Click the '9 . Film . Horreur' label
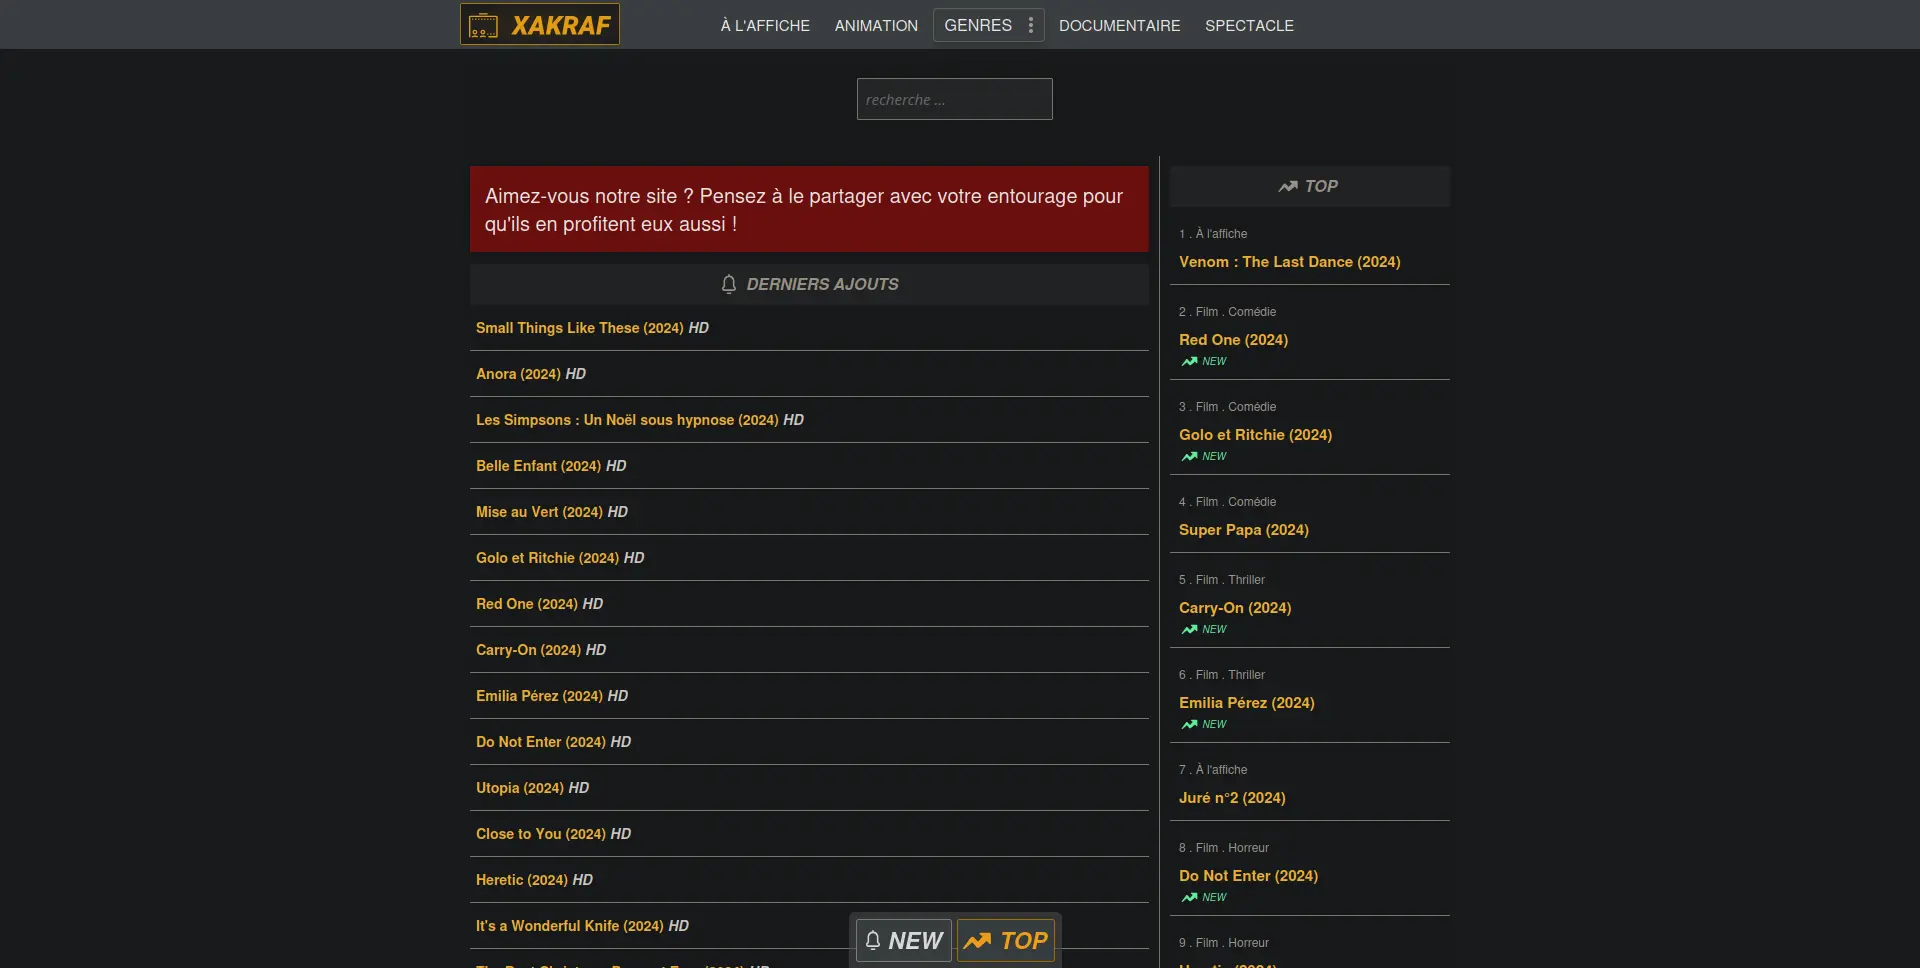1920x968 pixels. (x=1223, y=943)
